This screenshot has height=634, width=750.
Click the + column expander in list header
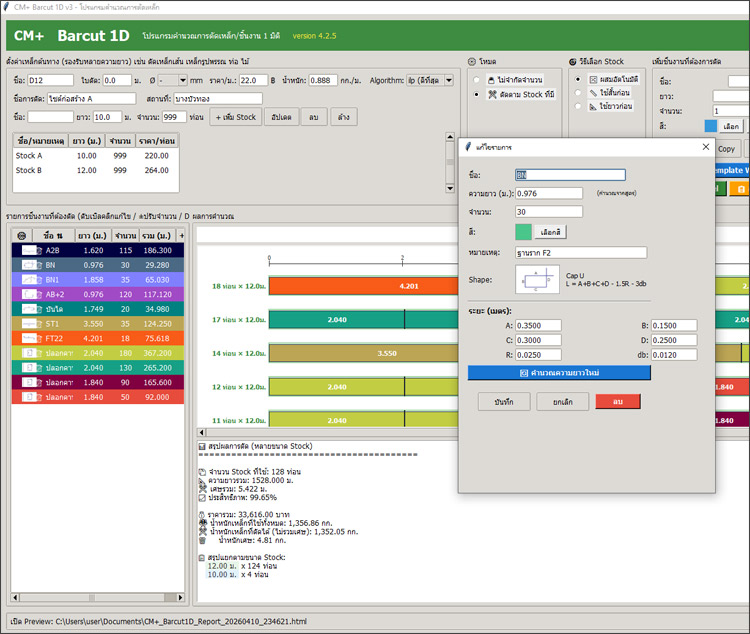coord(182,234)
